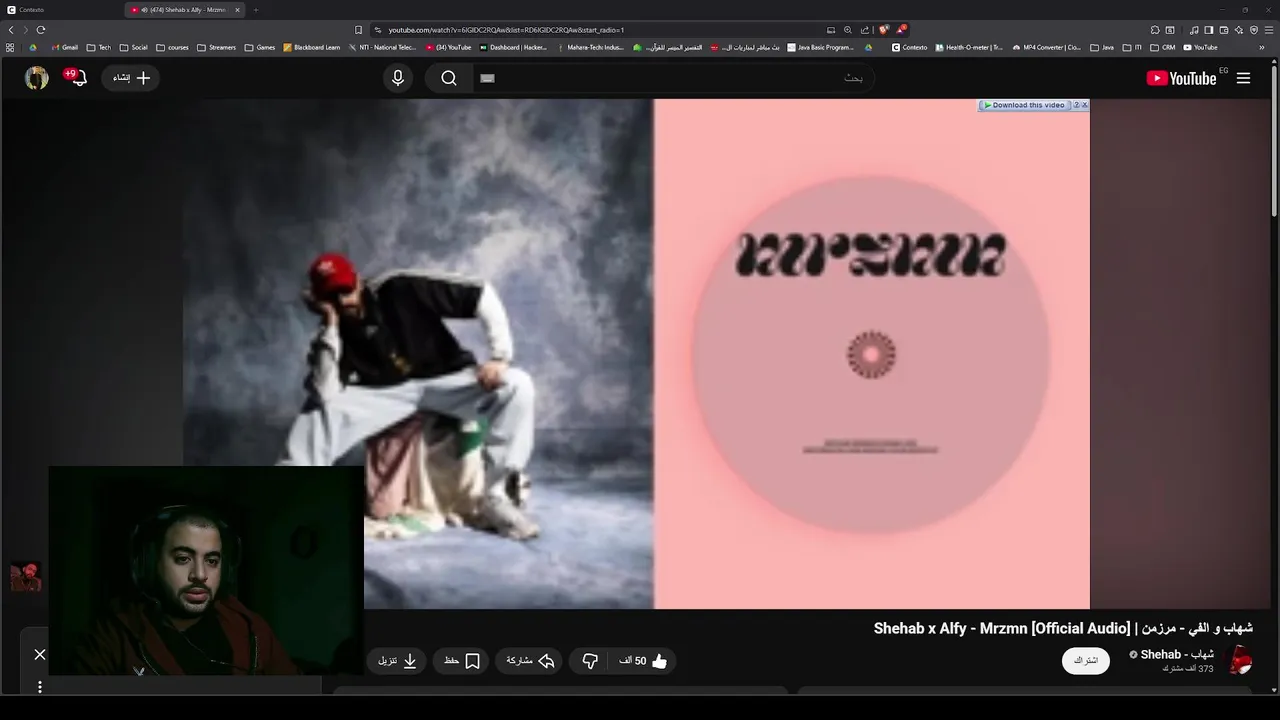Open the panel's three-dot options
1280x720 pixels.
(40, 687)
